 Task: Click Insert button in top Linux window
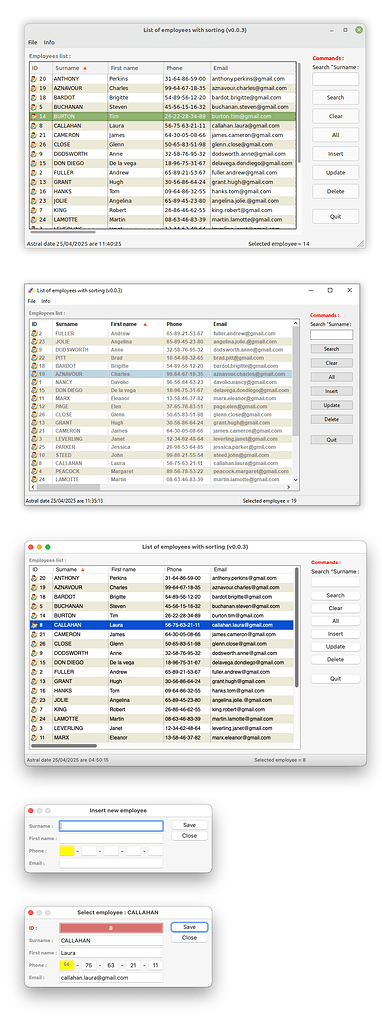click(x=335, y=154)
